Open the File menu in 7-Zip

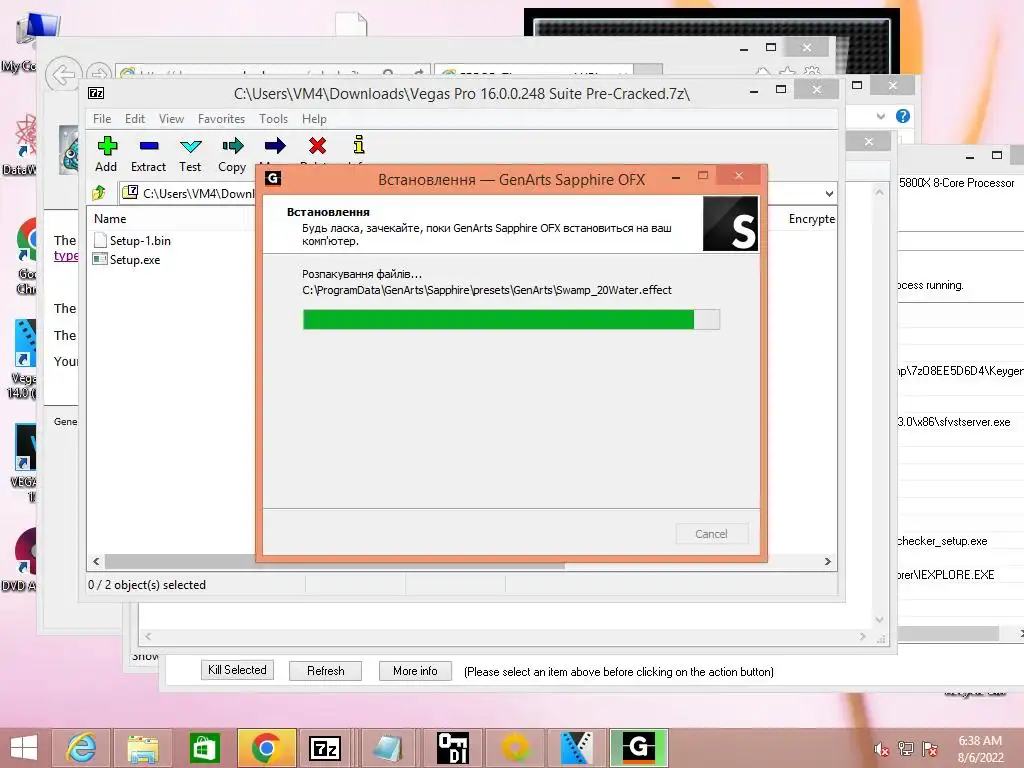coord(102,119)
